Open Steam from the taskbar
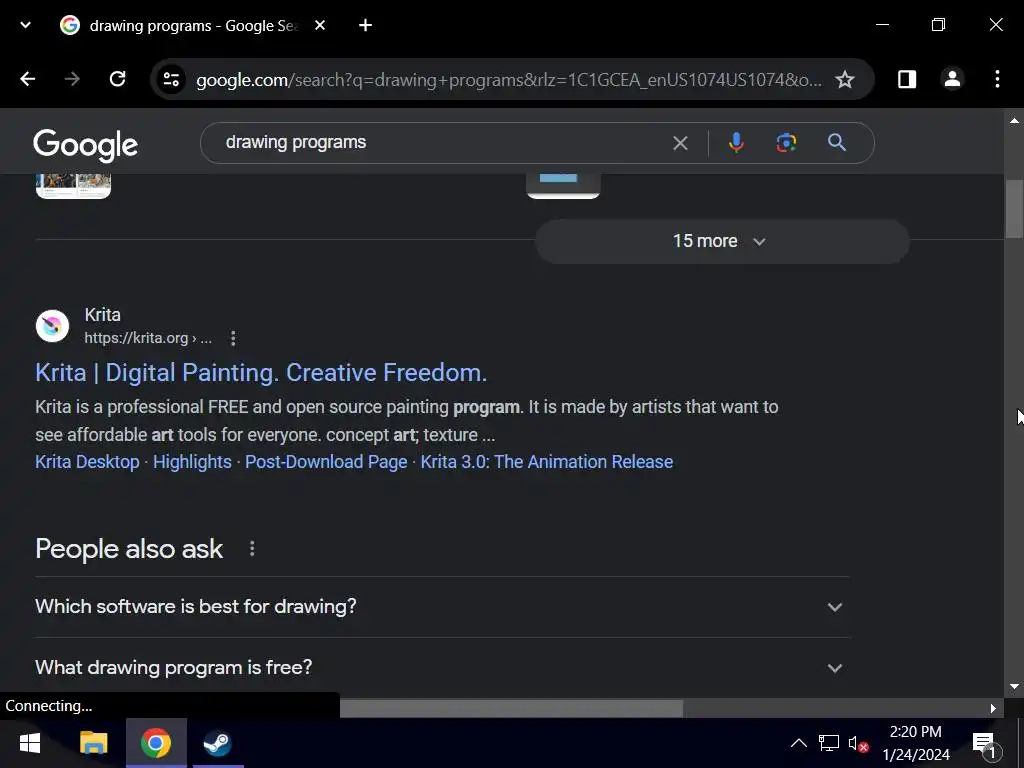 coord(217,743)
